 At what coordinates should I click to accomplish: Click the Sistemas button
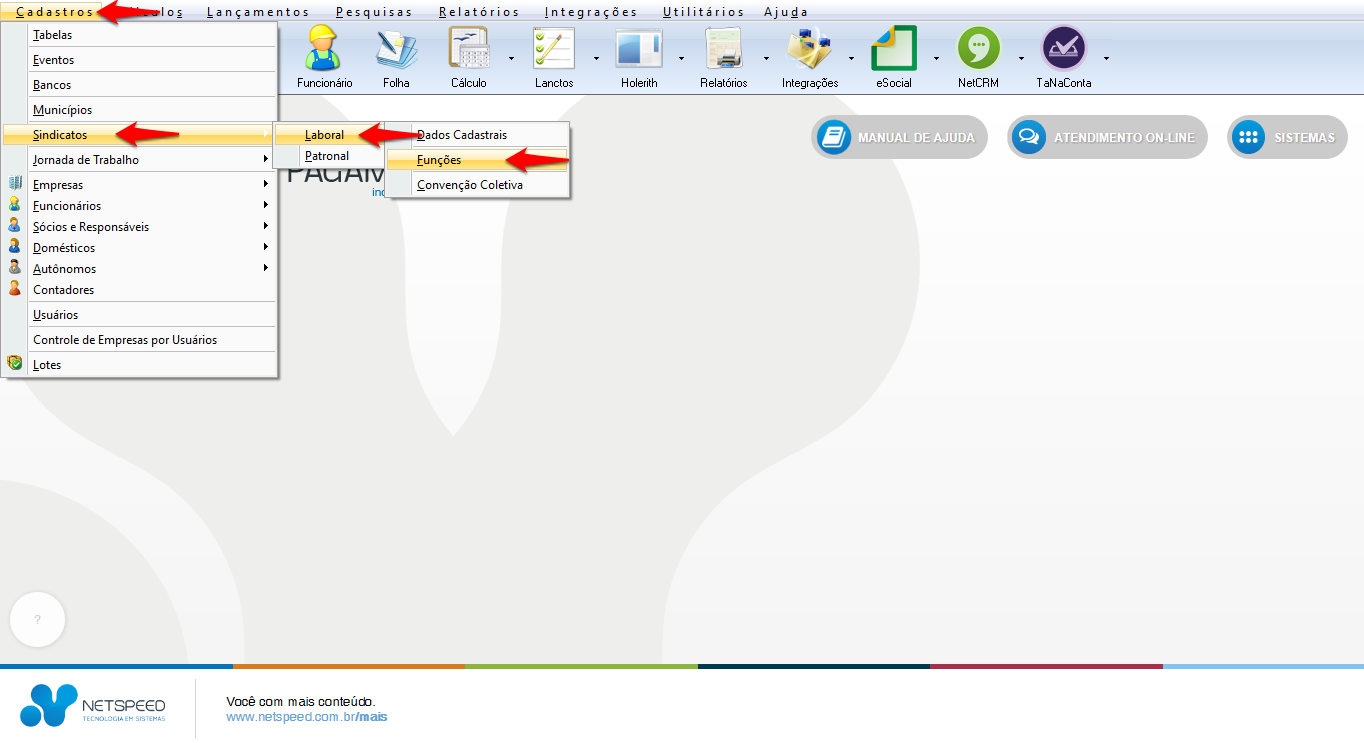[1287, 137]
